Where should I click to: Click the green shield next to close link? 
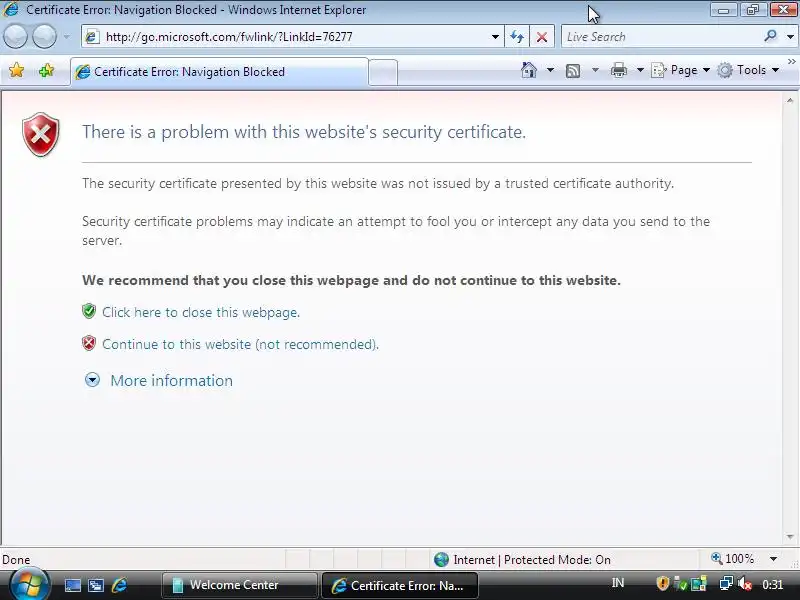click(89, 311)
